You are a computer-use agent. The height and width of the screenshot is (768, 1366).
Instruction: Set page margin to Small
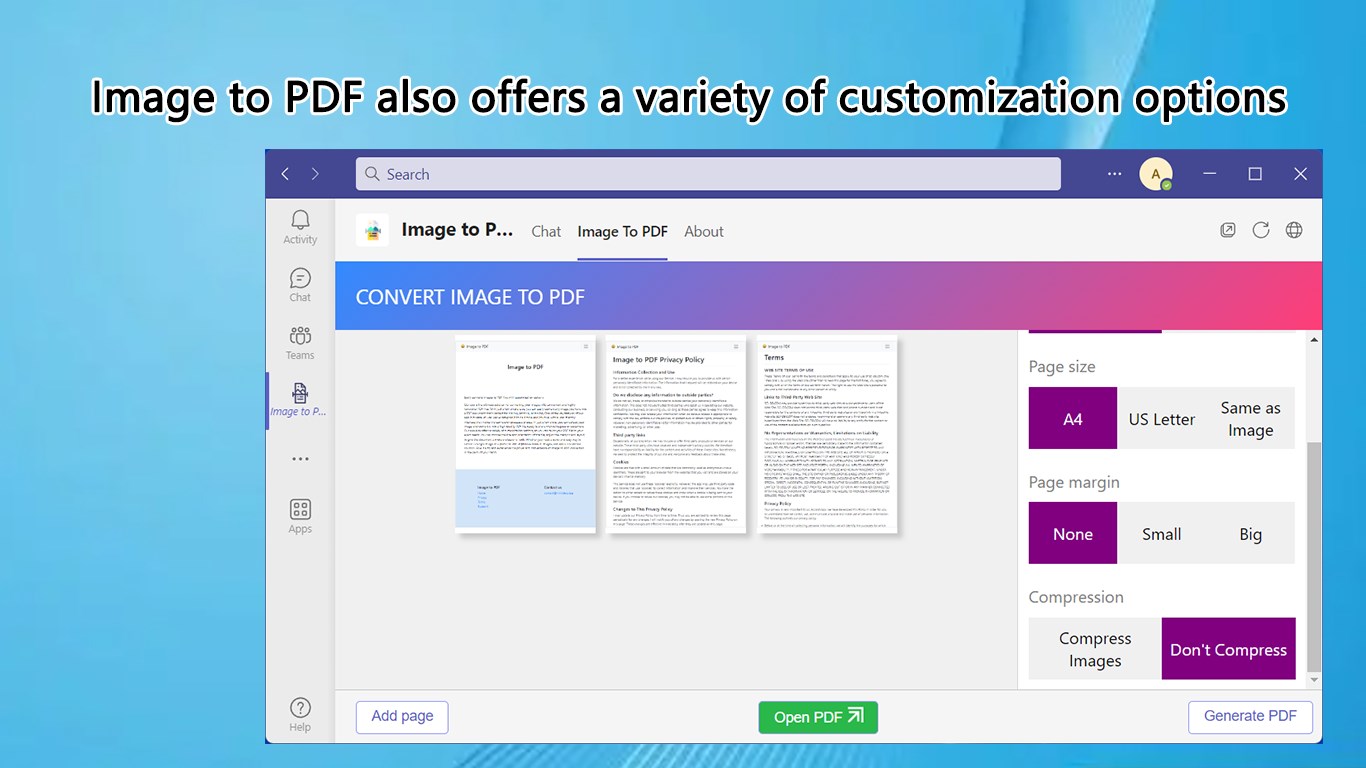(x=1162, y=533)
